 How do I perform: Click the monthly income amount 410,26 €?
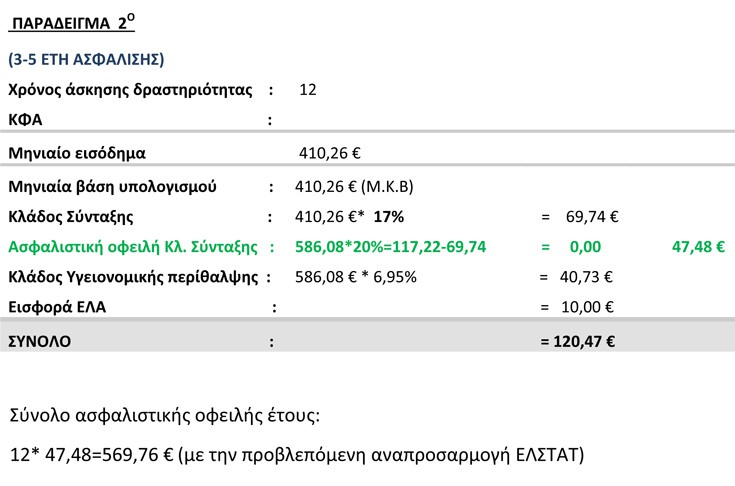coord(330,154)
